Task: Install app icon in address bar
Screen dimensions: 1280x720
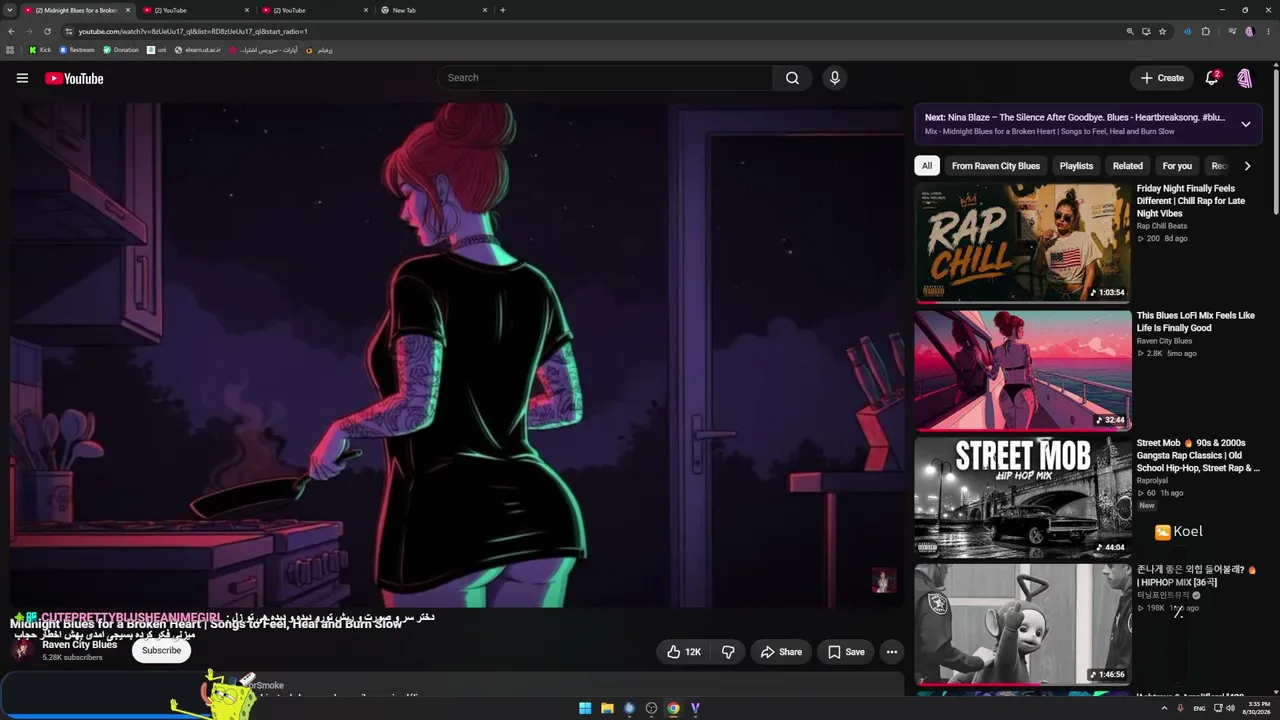Action: pyautogui.click(x=1146, y=31)
